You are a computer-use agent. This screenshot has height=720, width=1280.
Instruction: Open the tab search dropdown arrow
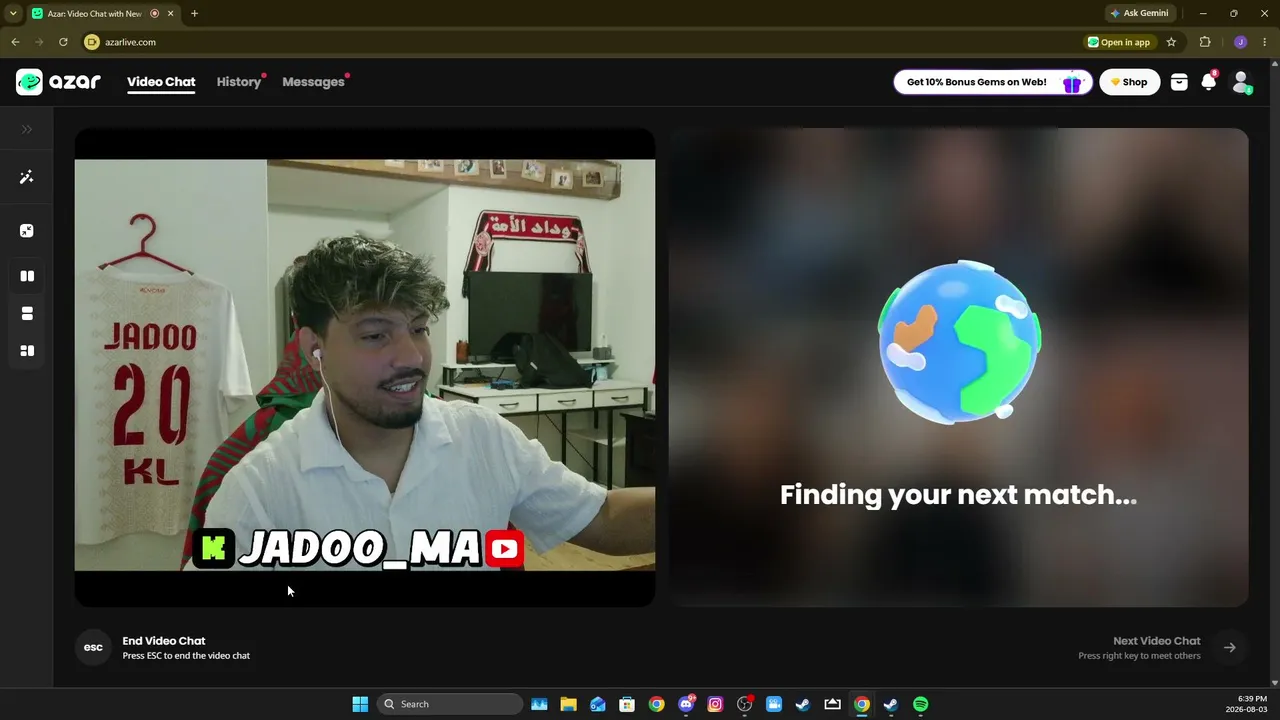(13, 13)
